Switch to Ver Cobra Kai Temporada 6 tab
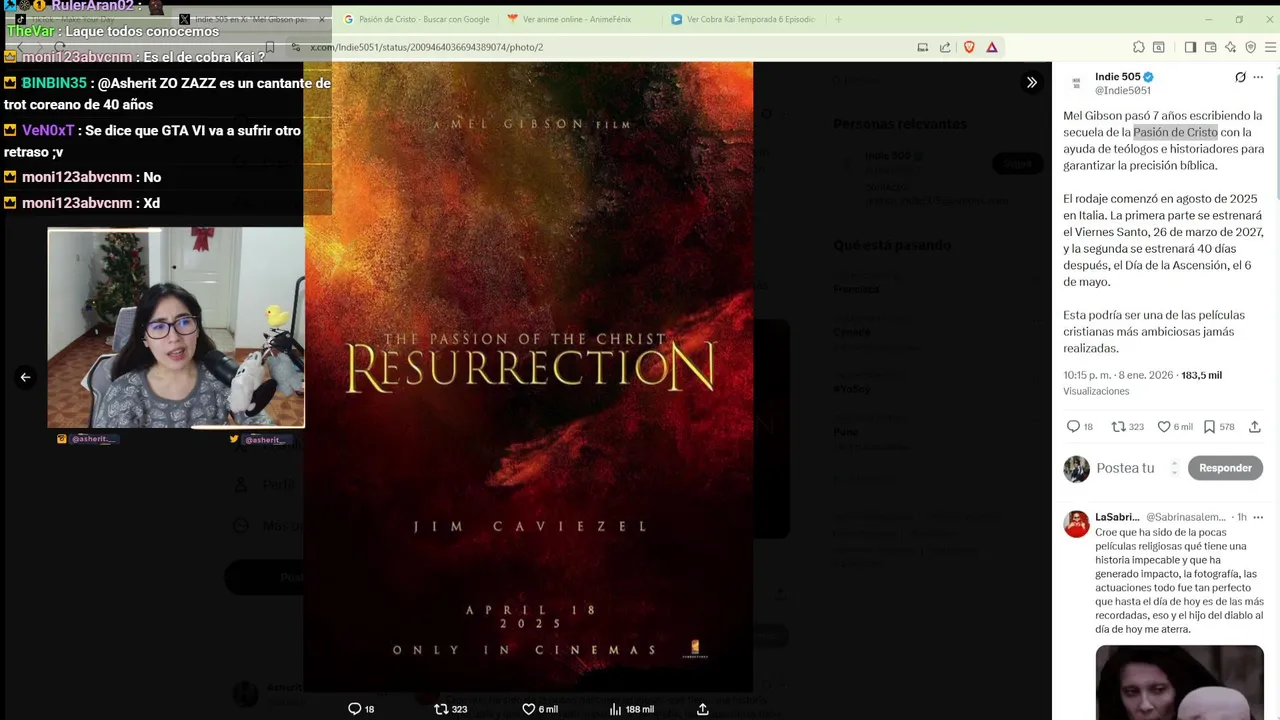The height and width of the screenshot is (720, 1280). pos(742,19)
